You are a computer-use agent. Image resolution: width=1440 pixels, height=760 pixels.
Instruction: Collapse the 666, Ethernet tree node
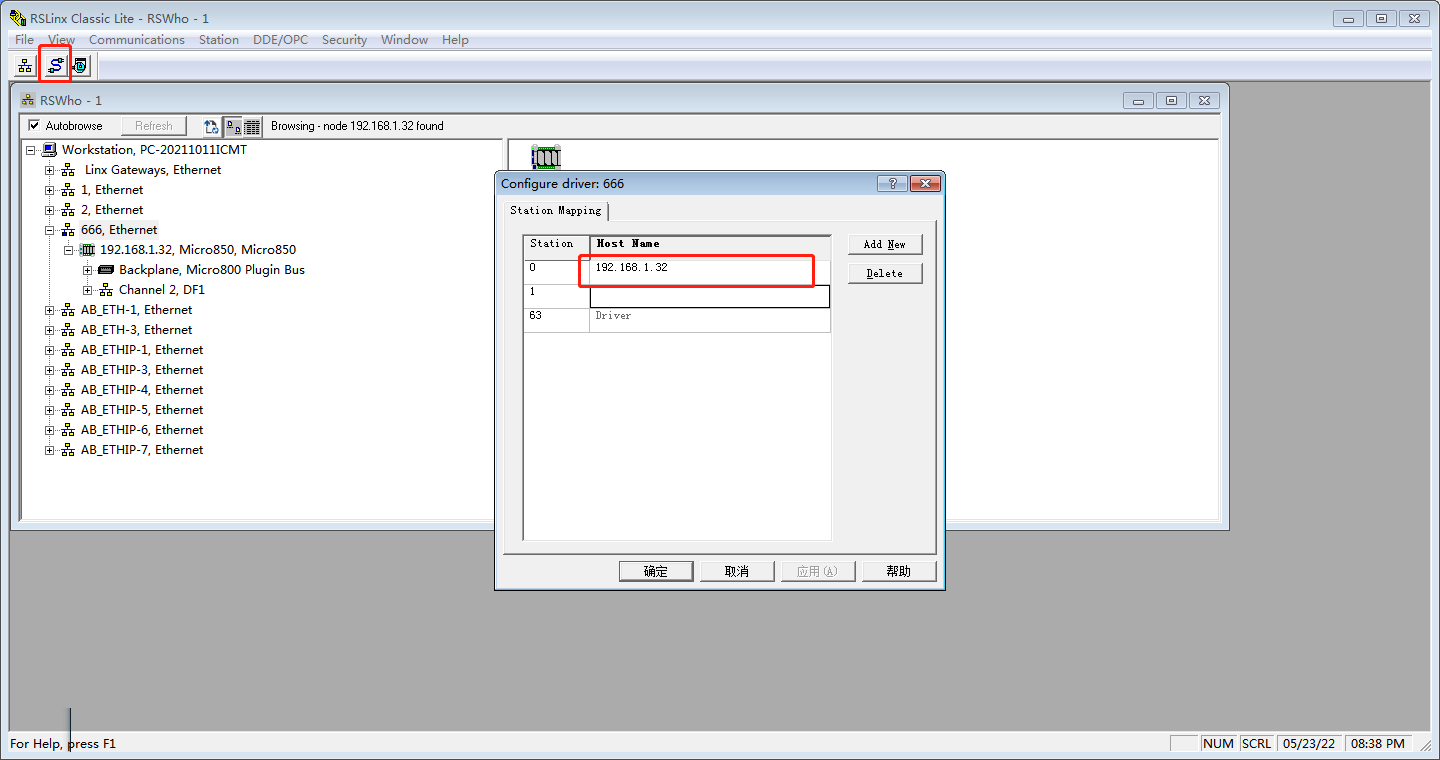coord(49,230)
